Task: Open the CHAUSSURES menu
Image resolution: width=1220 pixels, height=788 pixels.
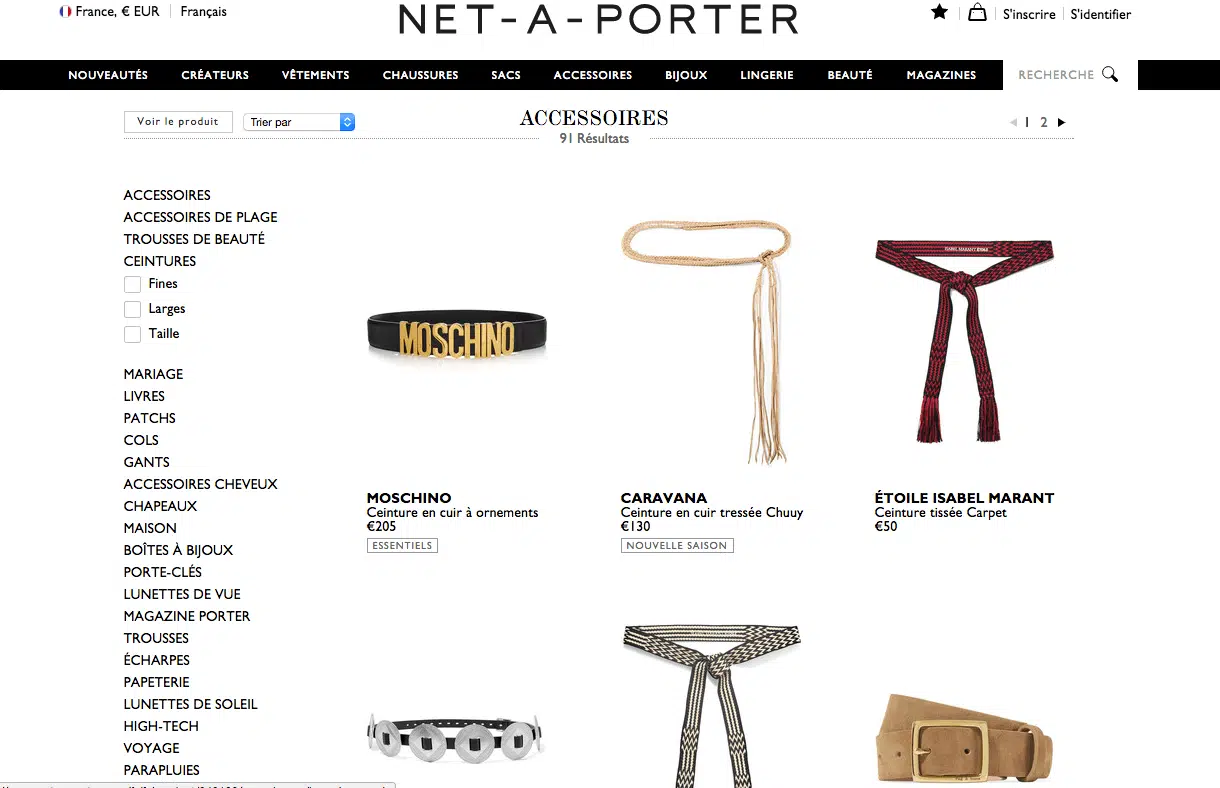Action: 420,75
